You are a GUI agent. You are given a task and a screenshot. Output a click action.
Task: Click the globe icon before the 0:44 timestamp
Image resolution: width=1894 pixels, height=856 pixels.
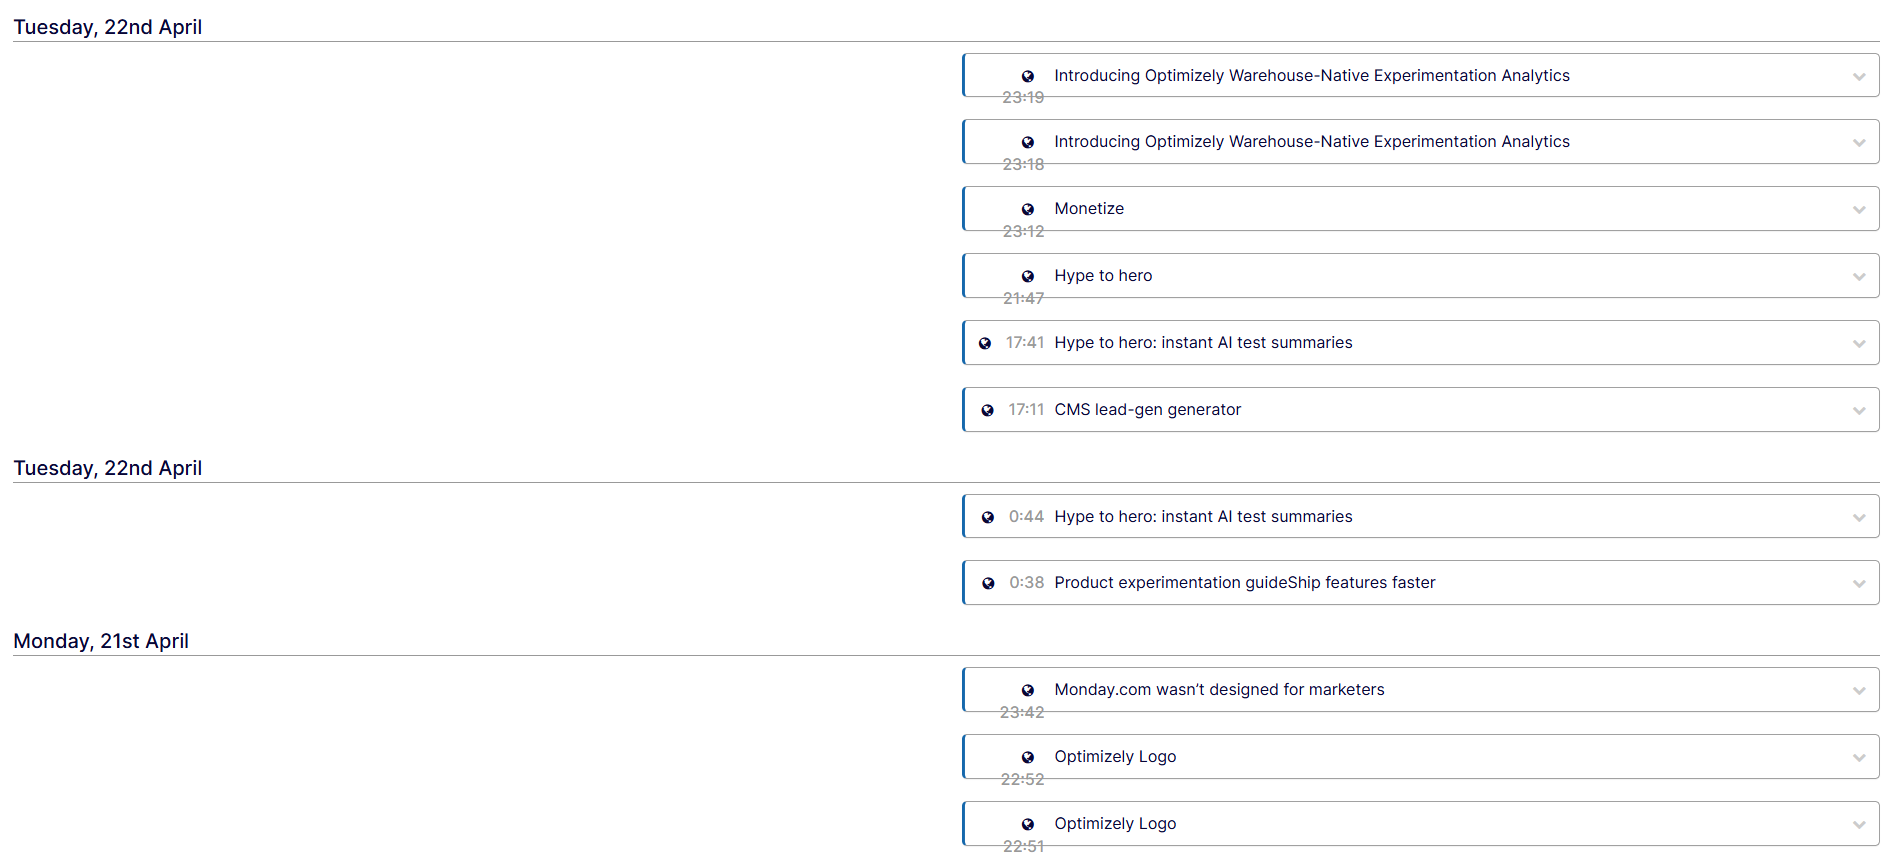coord(987,517)
